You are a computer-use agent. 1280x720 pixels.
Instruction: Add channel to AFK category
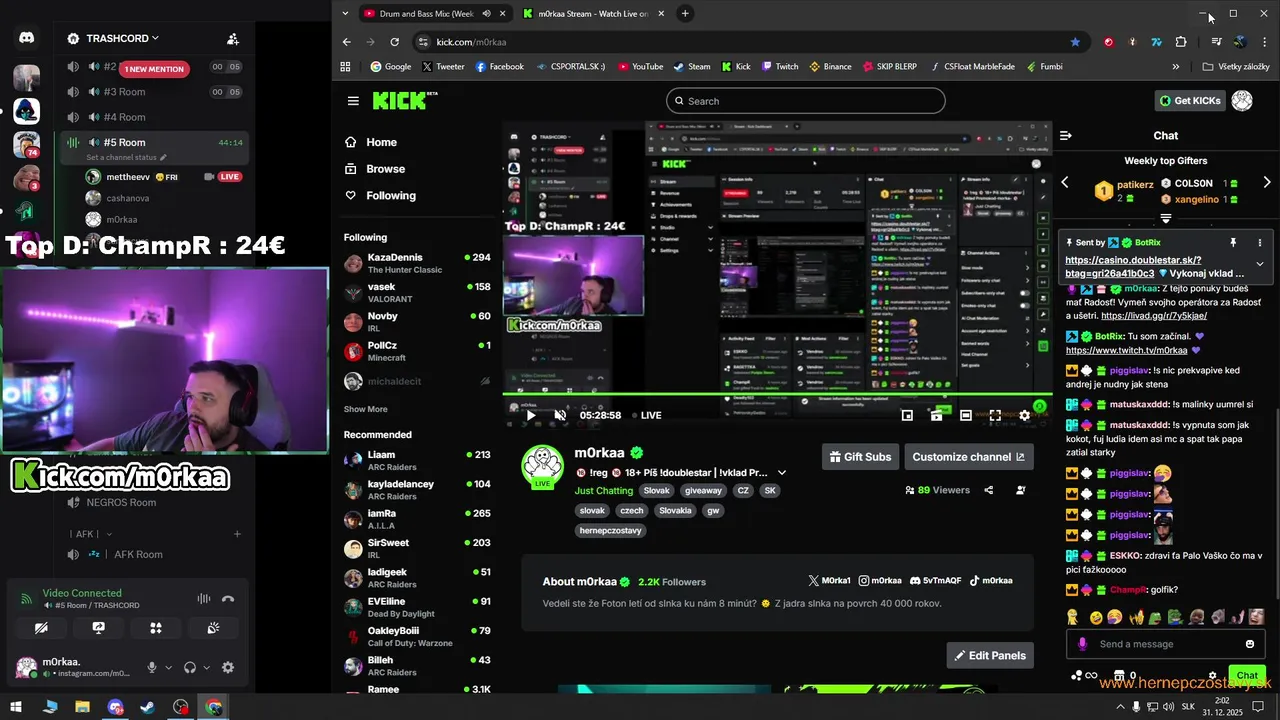coord(237,534)
